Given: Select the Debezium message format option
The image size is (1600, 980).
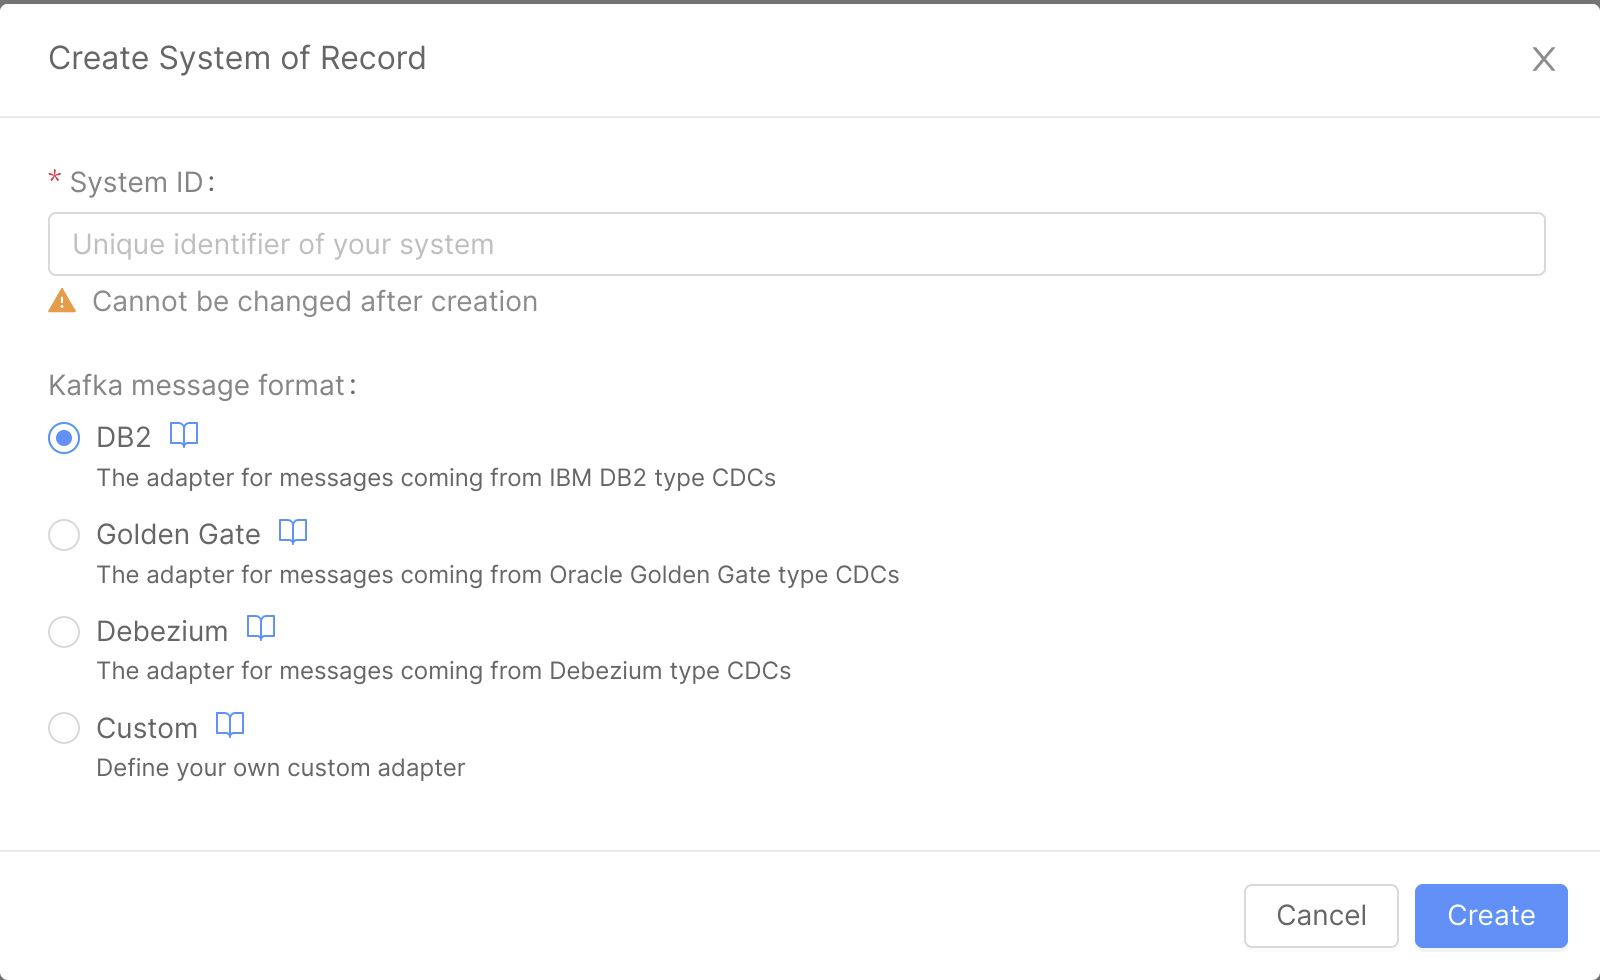Looking at the screenshot, I should point(63,632).
